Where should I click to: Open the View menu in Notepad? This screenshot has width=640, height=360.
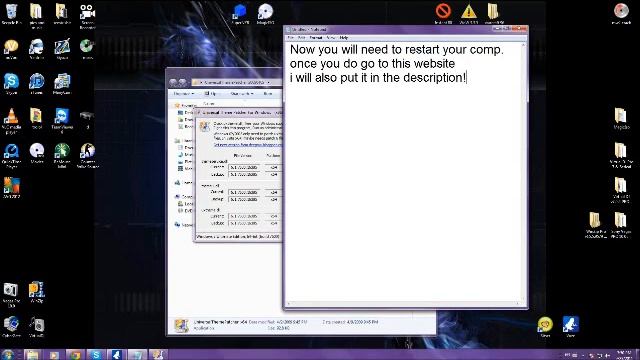tap(331, 38)
